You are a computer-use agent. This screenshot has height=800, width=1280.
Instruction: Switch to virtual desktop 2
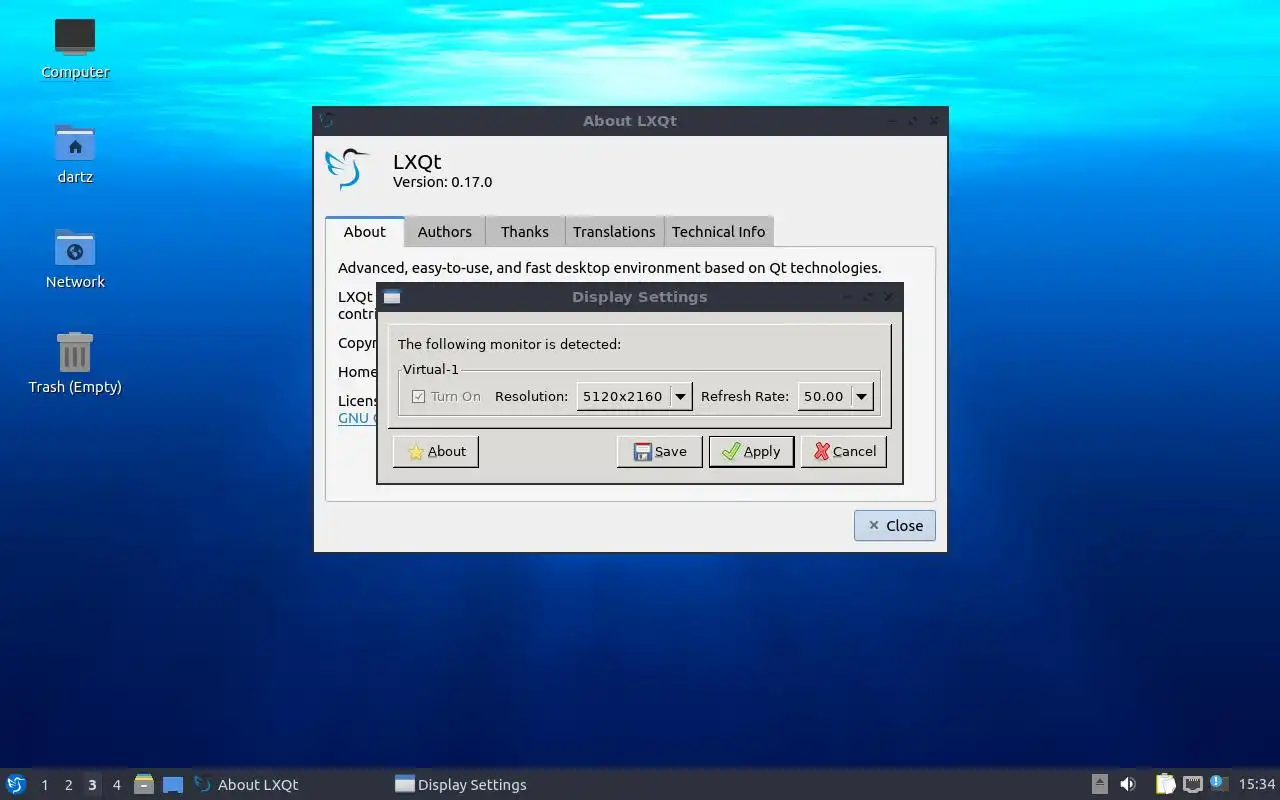[x=68, y=785]
